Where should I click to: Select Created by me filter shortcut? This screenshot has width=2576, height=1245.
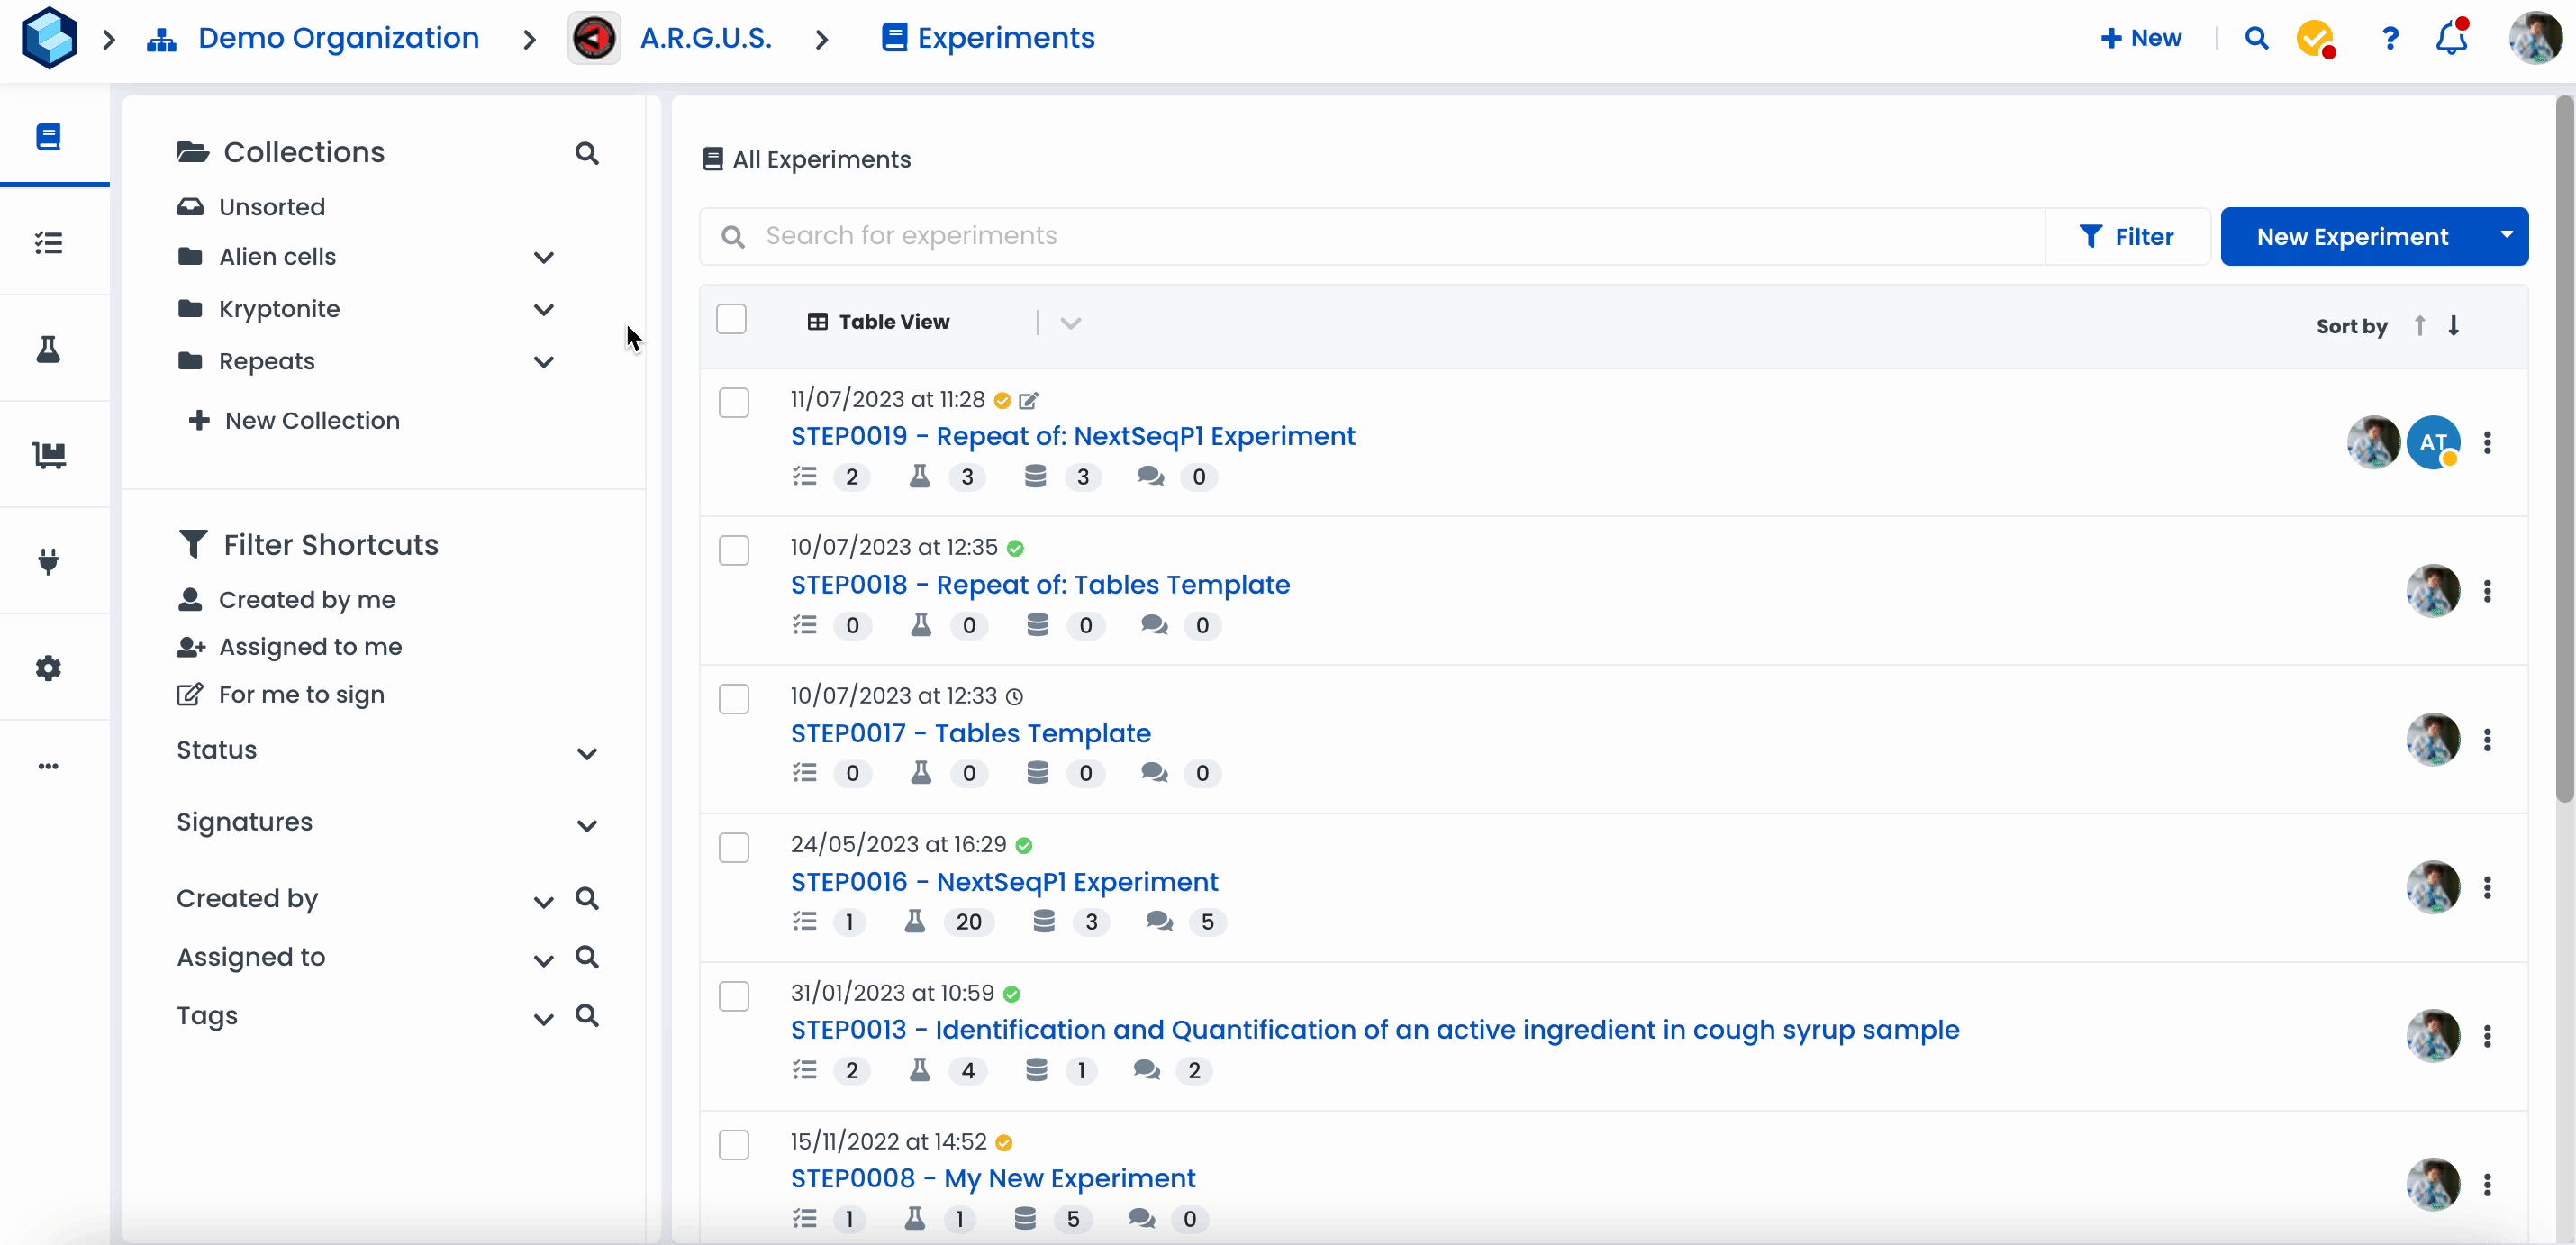(306, 600)
